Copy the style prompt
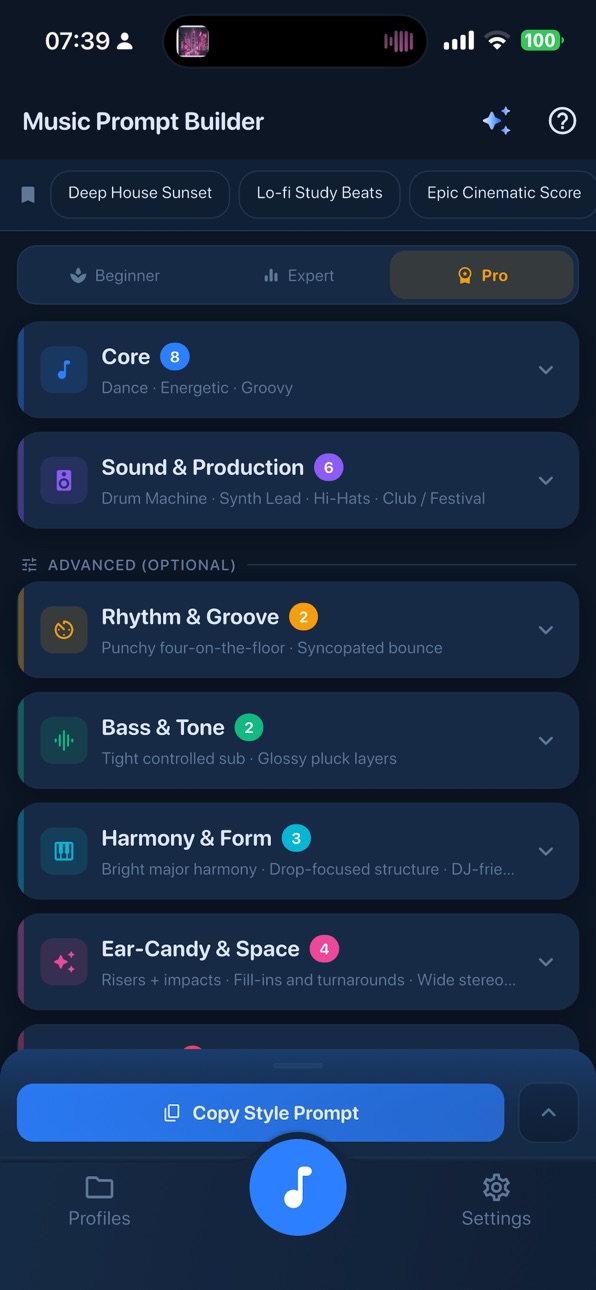 [x=260, y=1113]
